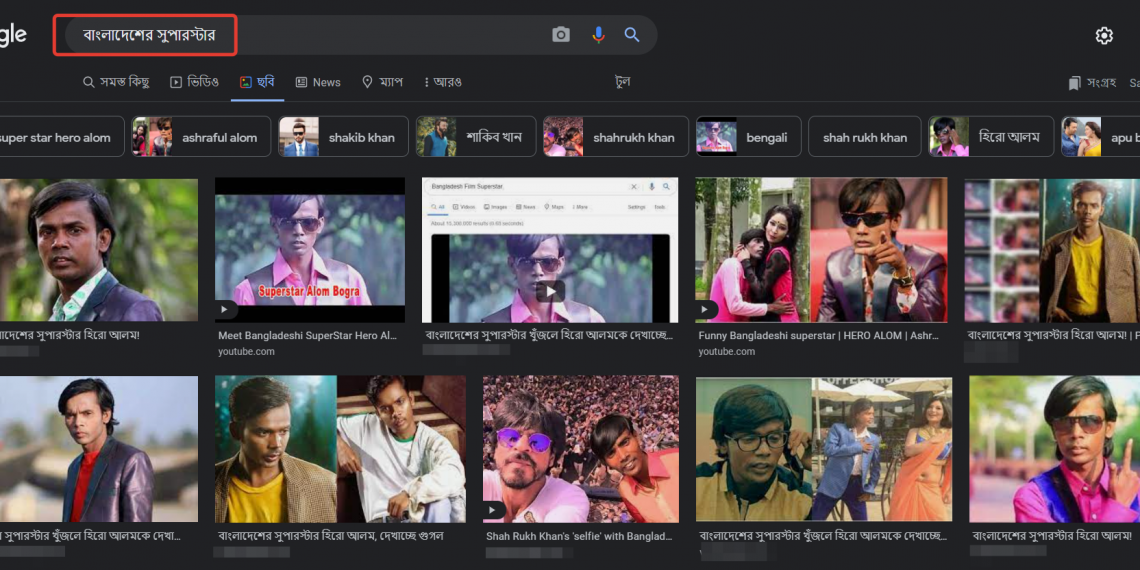Open the tools filter options

(x=623, y=82)
